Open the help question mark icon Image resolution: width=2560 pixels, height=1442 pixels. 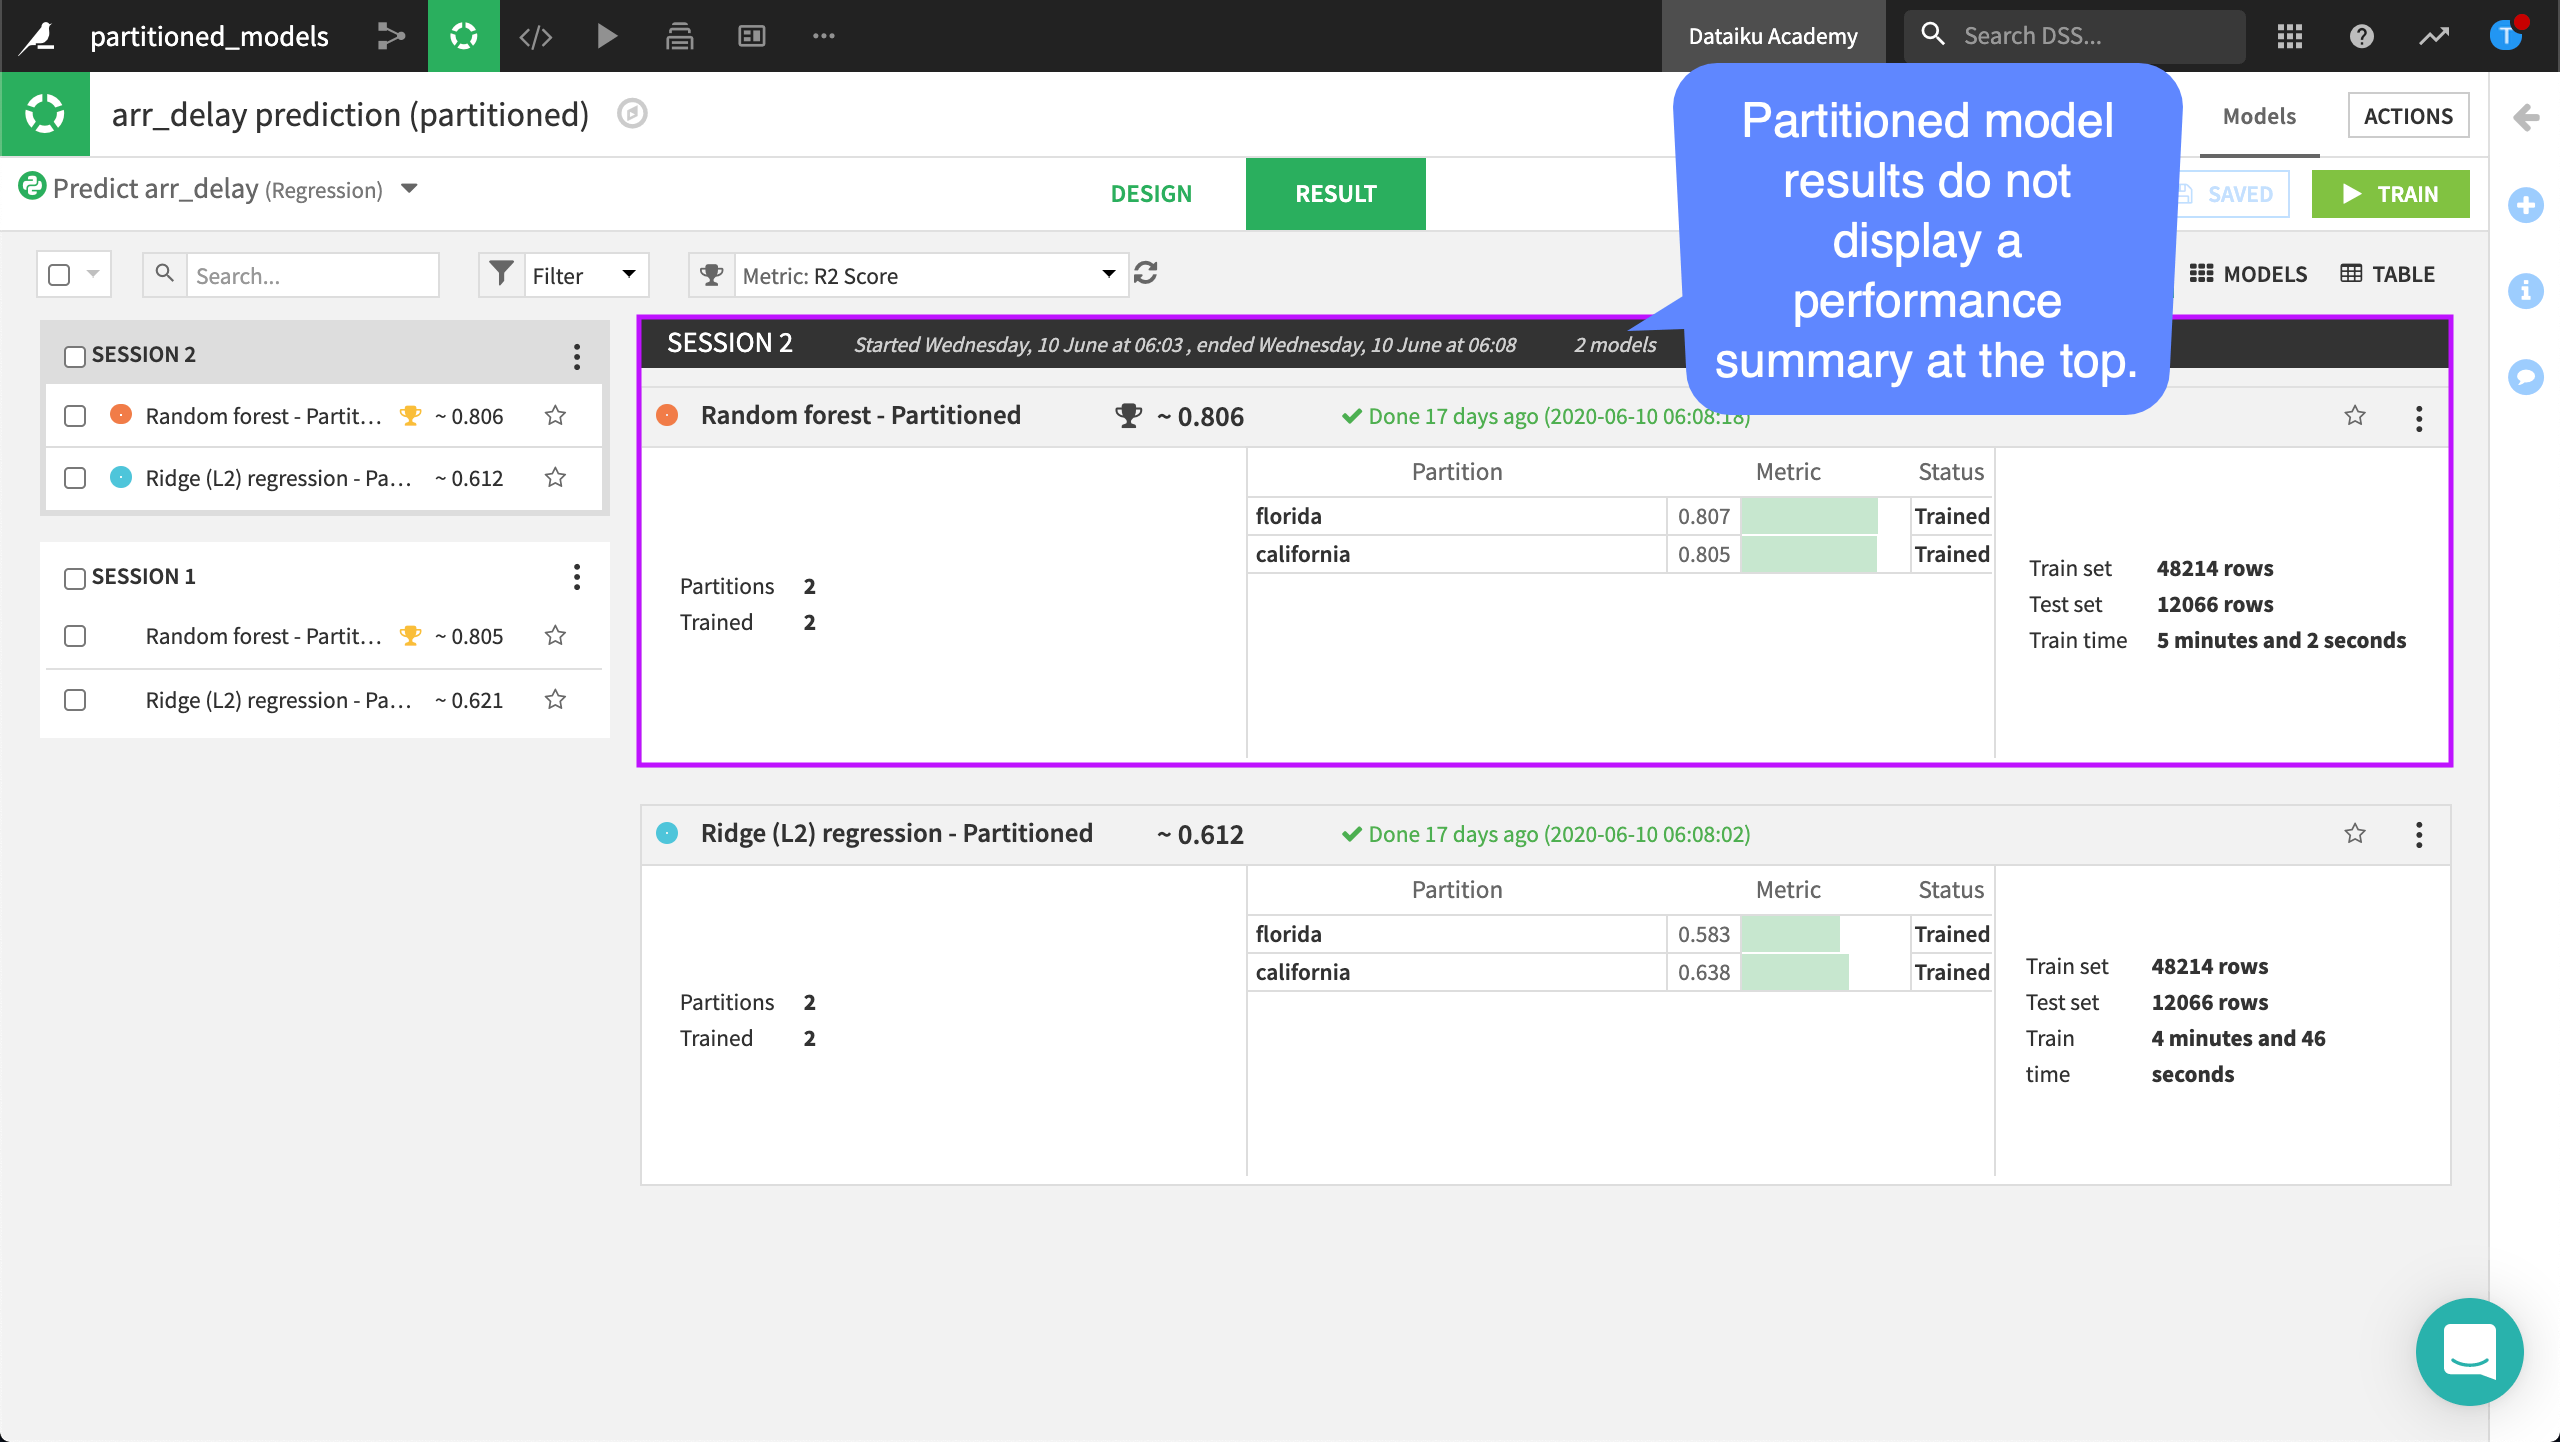(x=2361, y=36)
